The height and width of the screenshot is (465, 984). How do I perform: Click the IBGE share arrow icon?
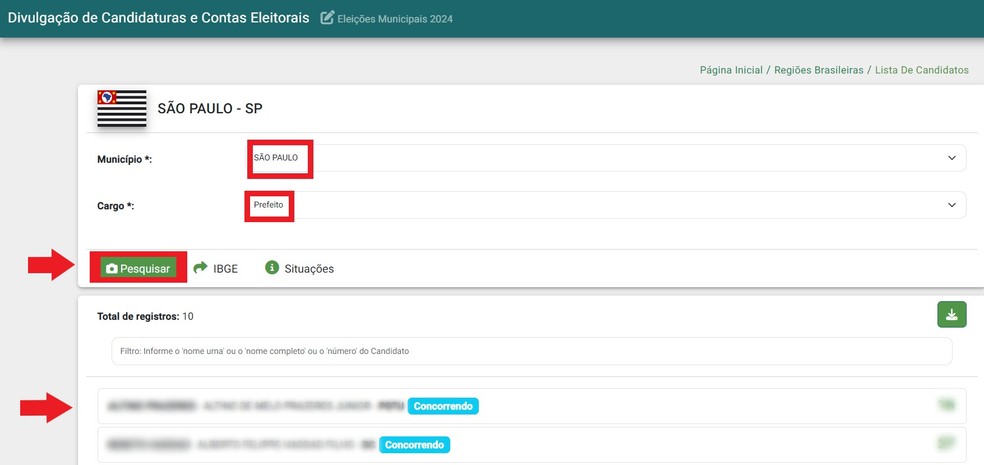[200, 268]
